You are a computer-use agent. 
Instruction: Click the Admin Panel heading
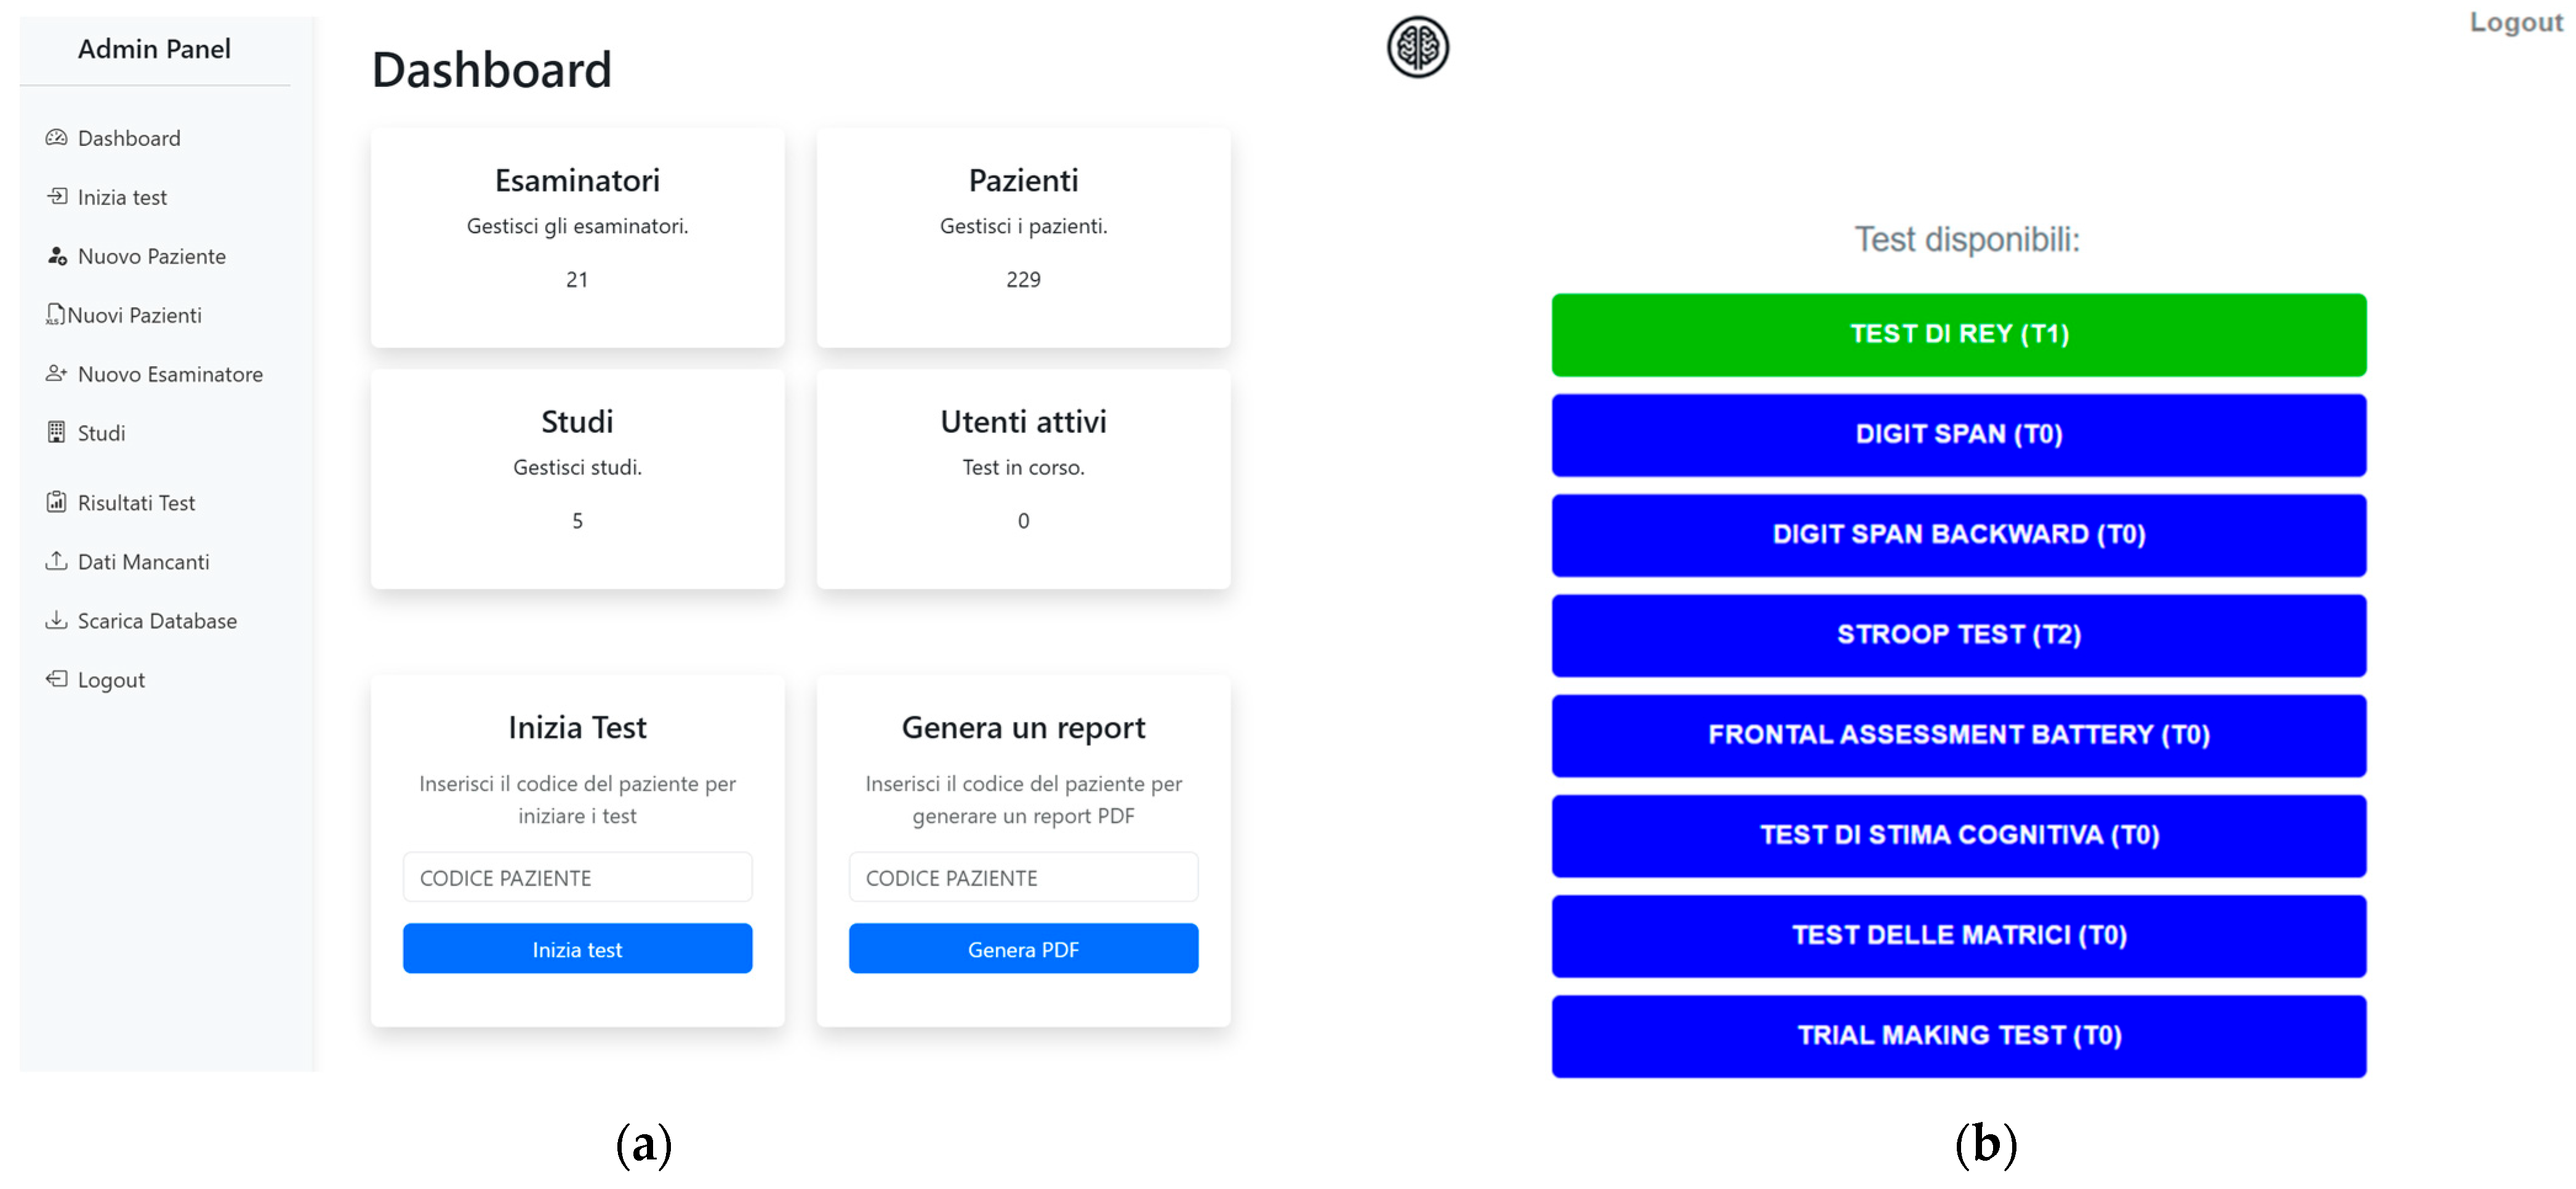[154, 49]
